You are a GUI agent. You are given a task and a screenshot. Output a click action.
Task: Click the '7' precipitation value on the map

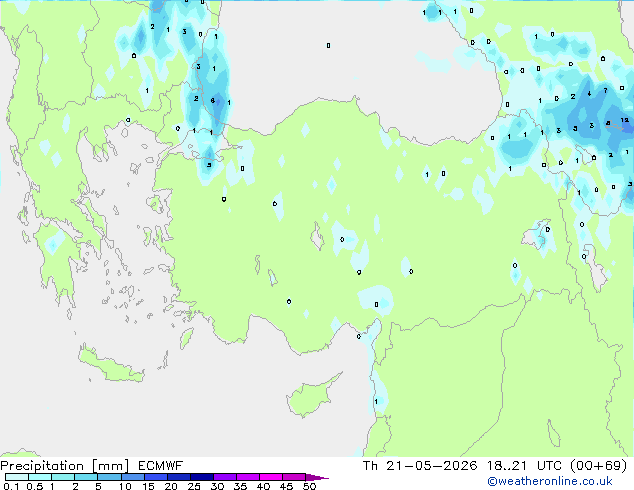(605, 91)
